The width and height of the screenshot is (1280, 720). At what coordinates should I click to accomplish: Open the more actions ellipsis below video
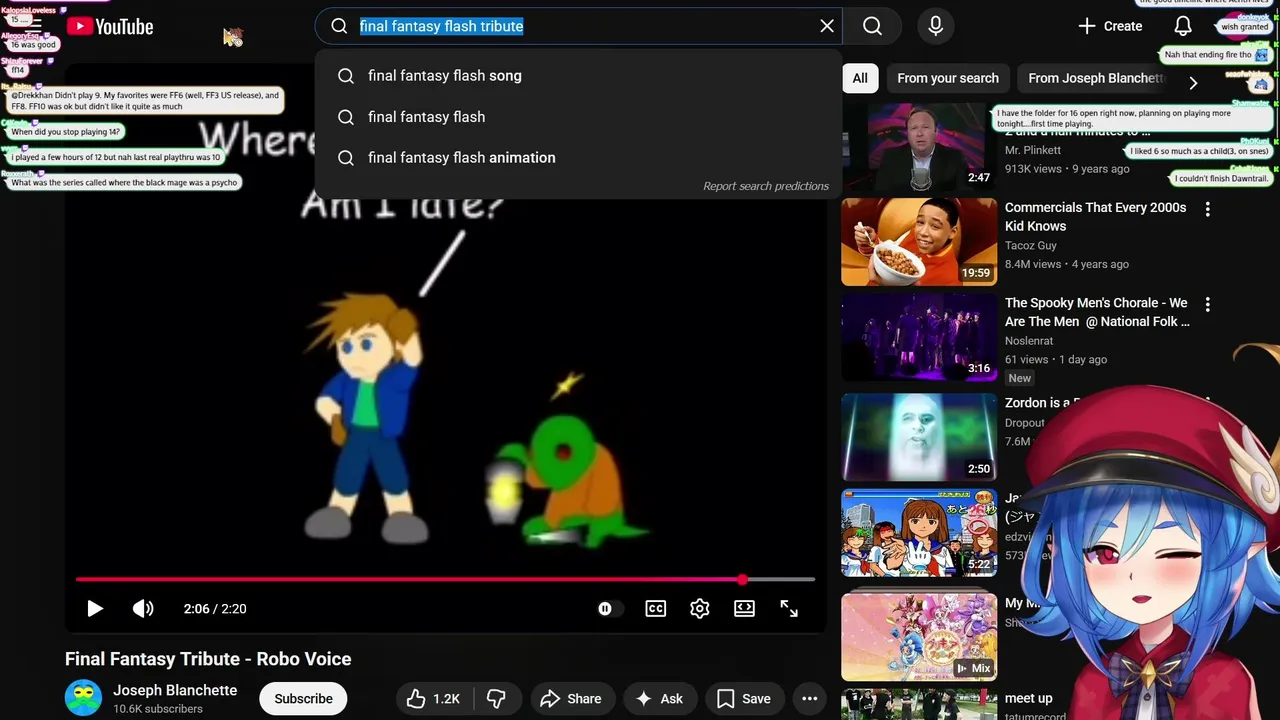click(810, 698)
